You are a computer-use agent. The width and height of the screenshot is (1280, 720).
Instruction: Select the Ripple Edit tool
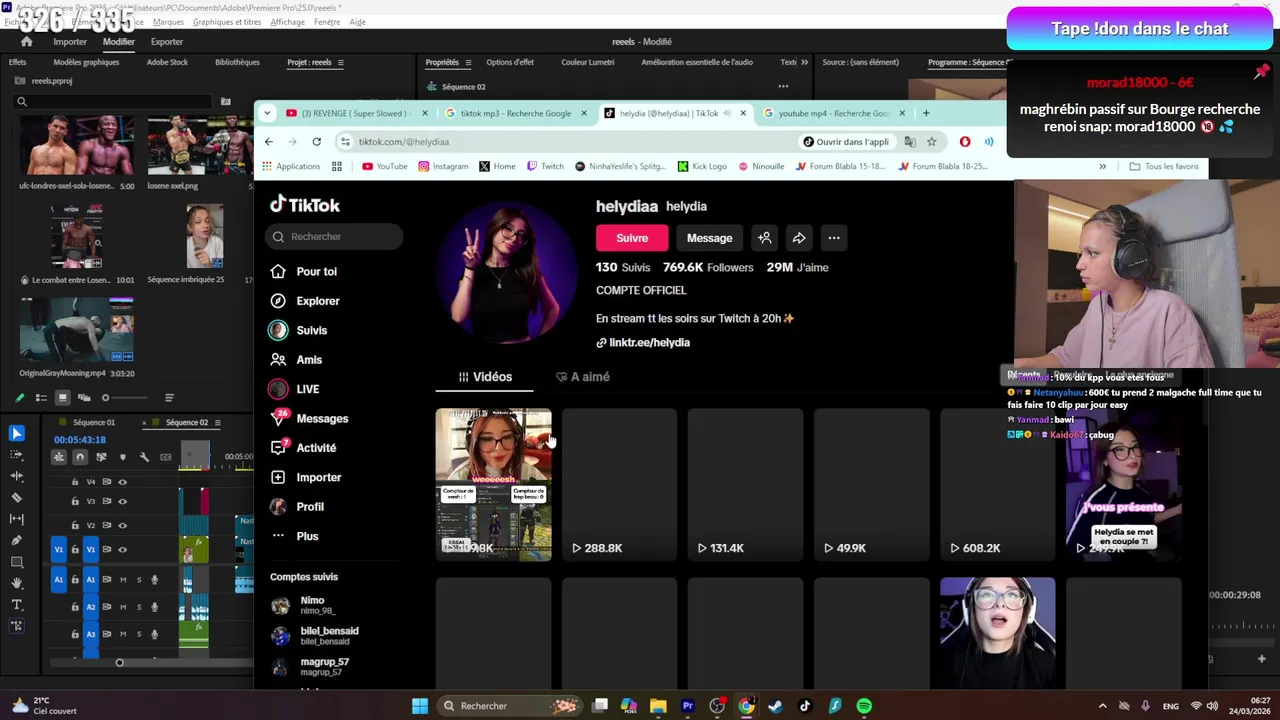click(x=17, y=476)
